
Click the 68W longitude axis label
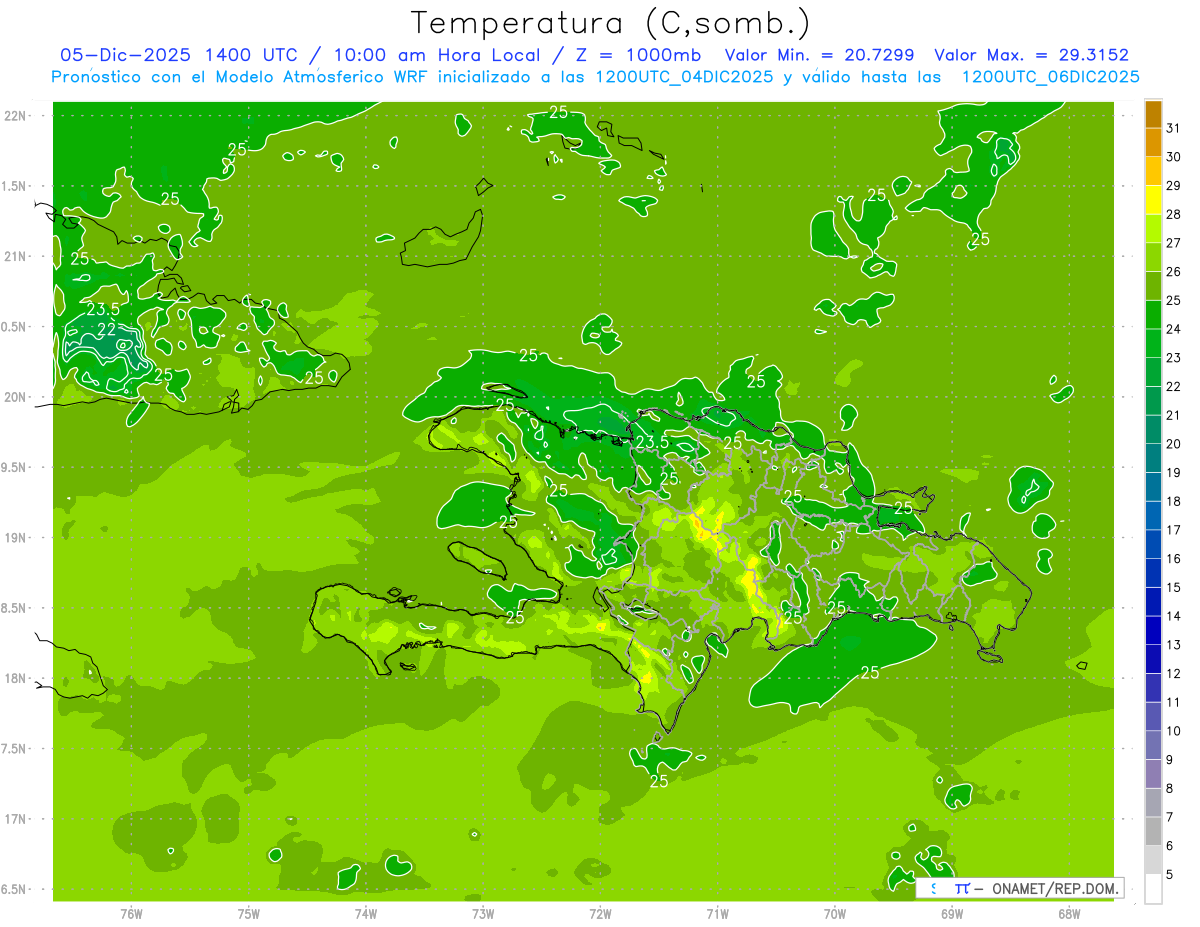[x=1069, y=915]
